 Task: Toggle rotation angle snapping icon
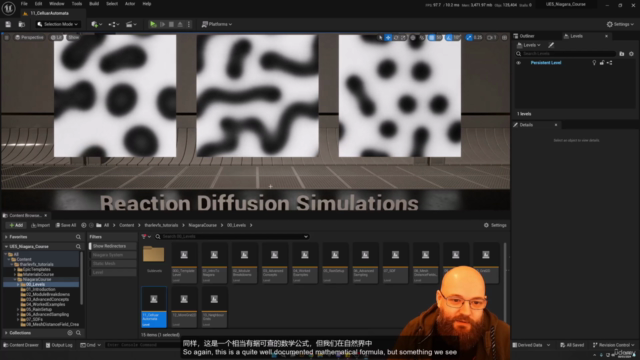[449, 38]
